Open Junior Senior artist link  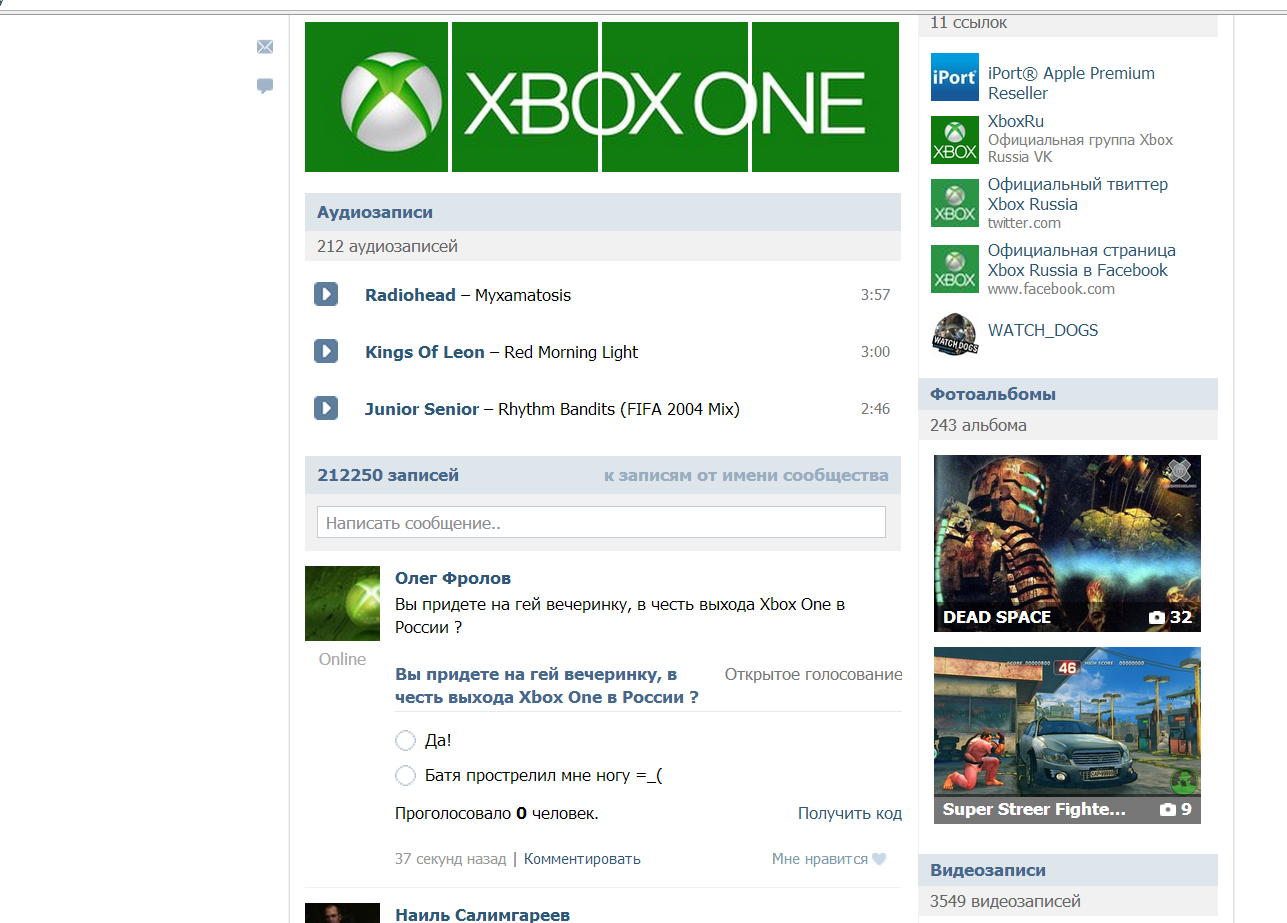pos(422,409)
